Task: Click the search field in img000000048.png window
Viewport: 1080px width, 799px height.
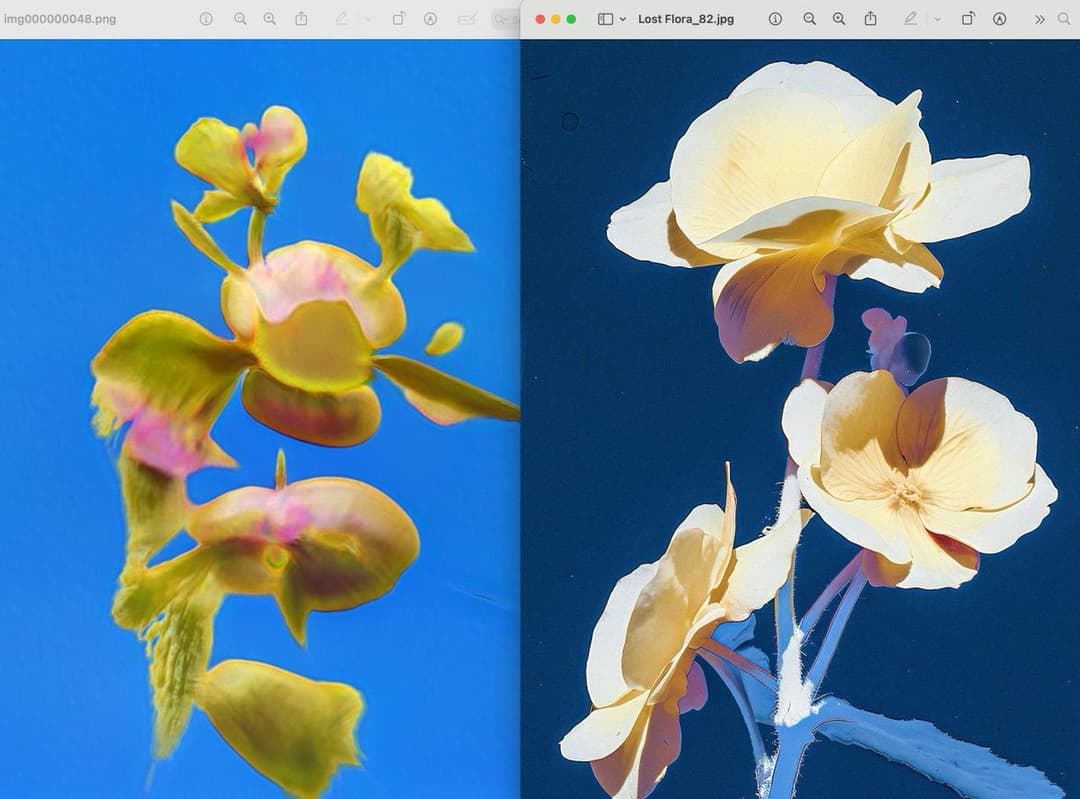Action: pos(506,19)
